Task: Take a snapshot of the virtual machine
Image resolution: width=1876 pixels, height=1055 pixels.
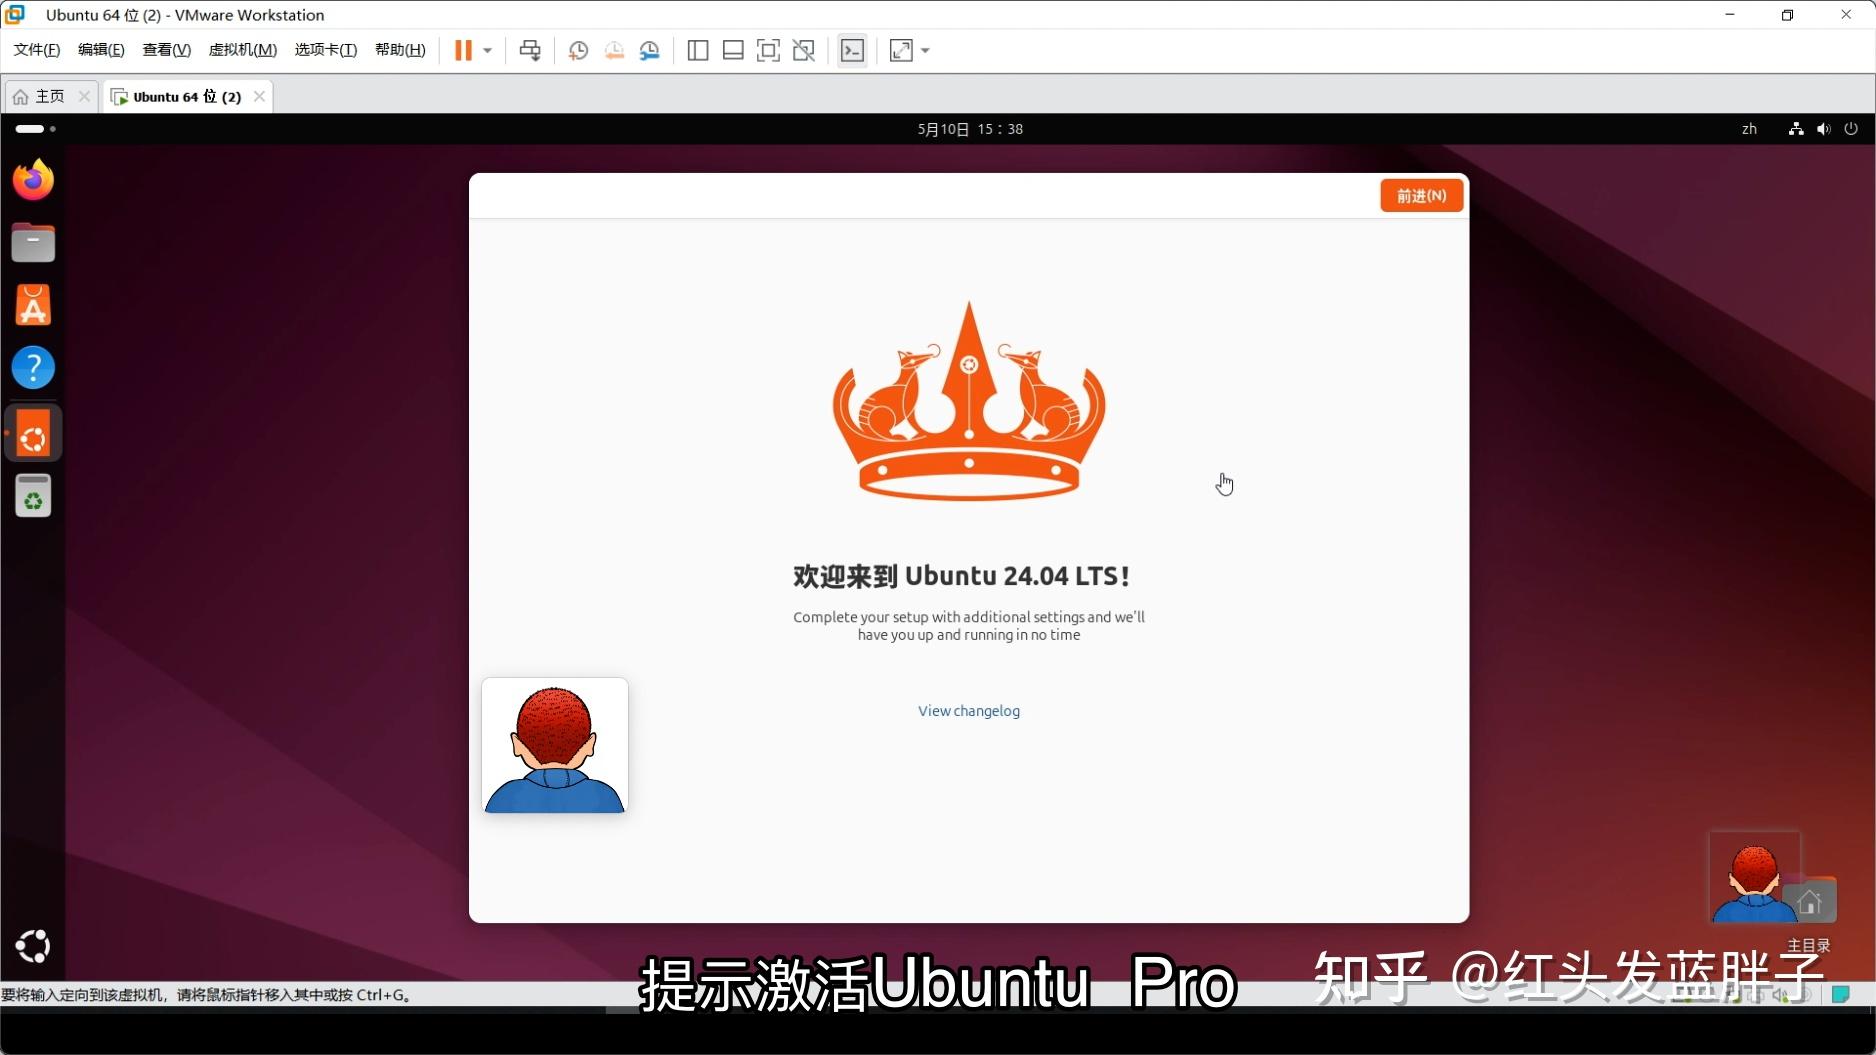Action: 578,50
